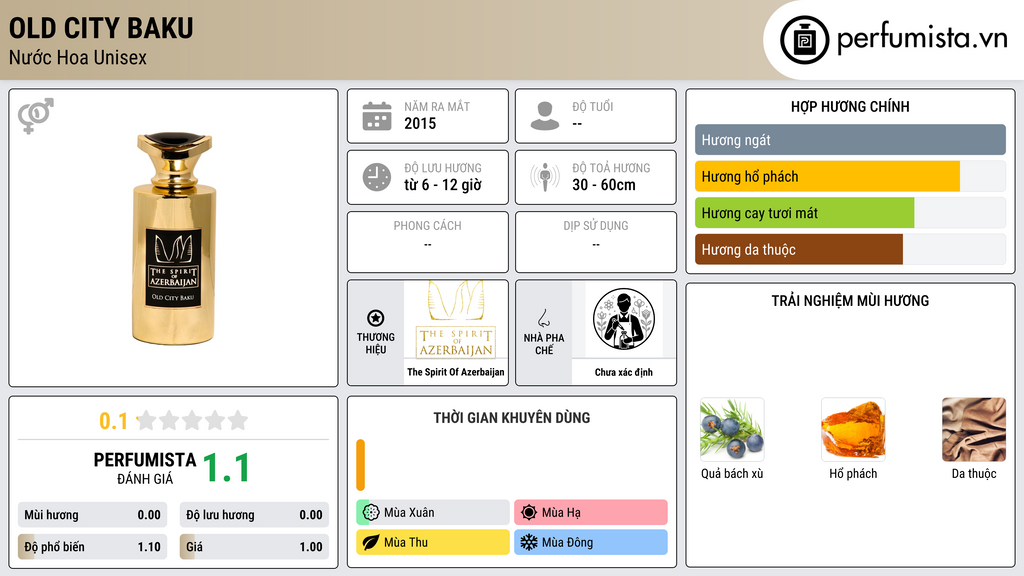1024x576 pixels.
Task: Open The Spirit Of Azerbaijan brand logo
Action: point(456,320)
